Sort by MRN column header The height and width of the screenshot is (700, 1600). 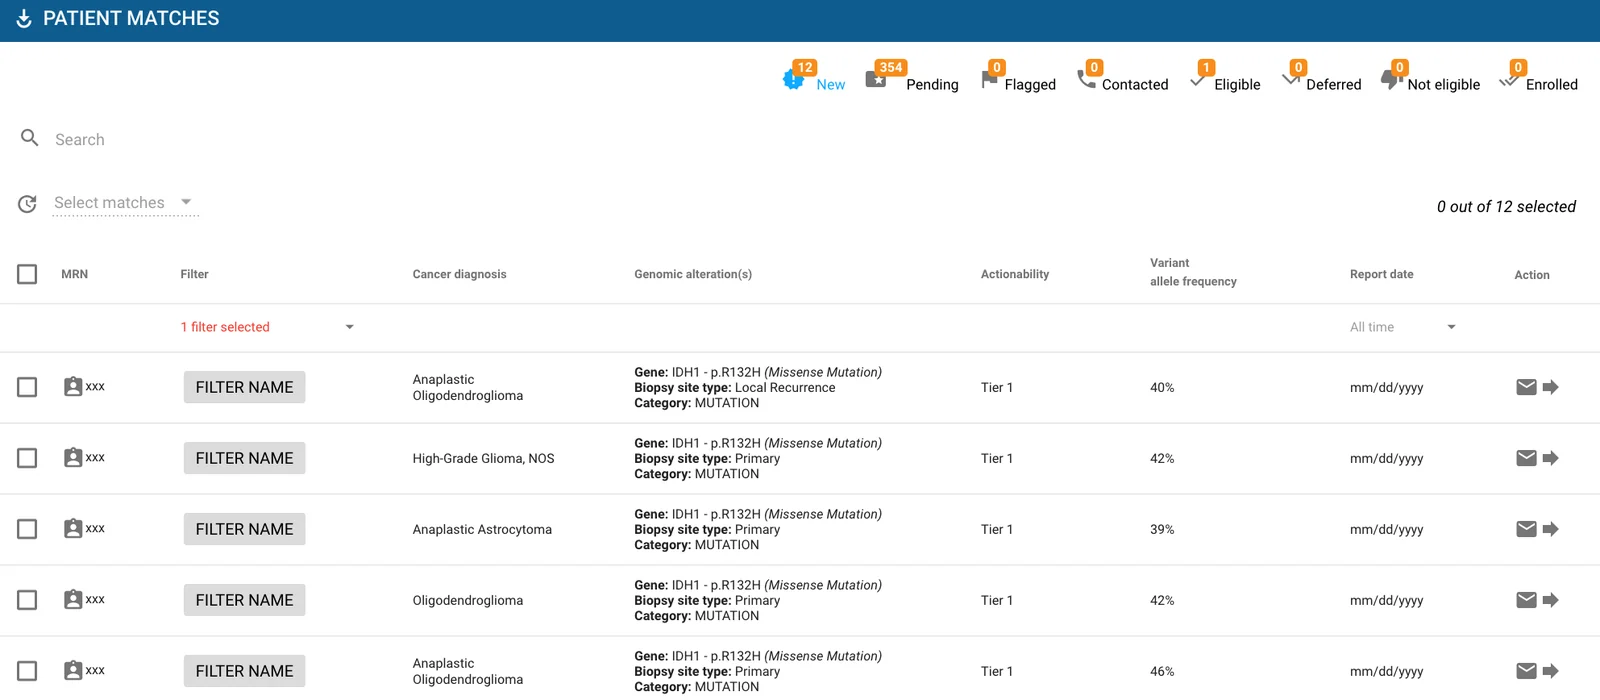pyautogui.click(x=74, y=274)
